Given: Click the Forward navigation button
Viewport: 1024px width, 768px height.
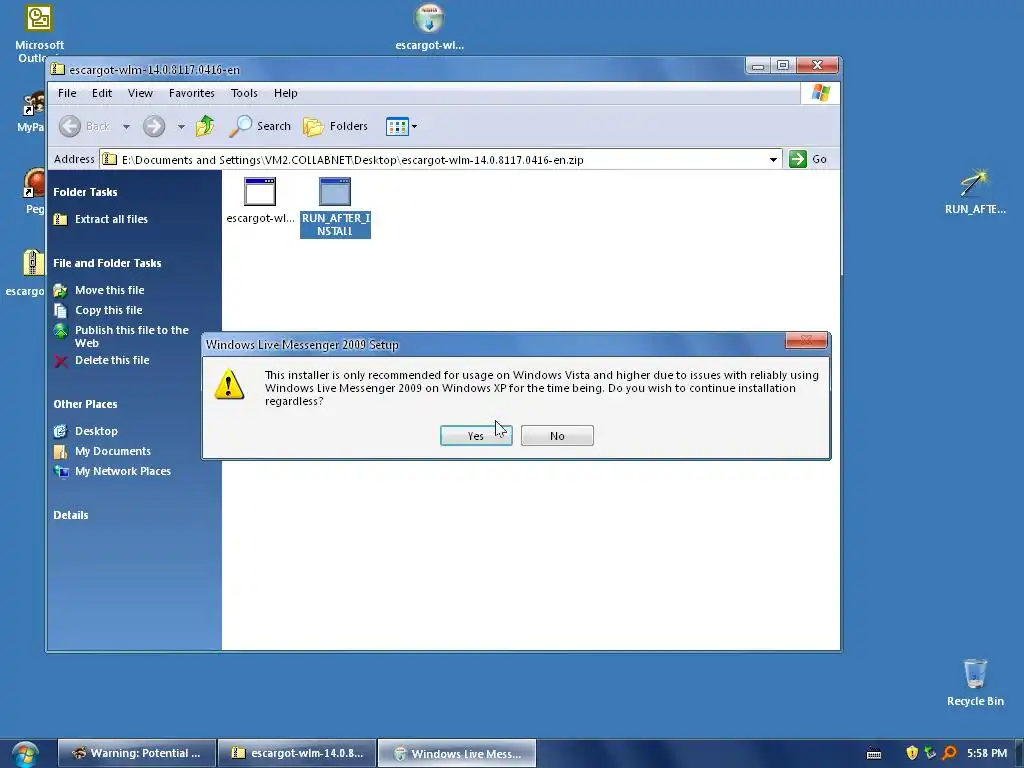Looking at the screenshot, I should coord(154,126).
